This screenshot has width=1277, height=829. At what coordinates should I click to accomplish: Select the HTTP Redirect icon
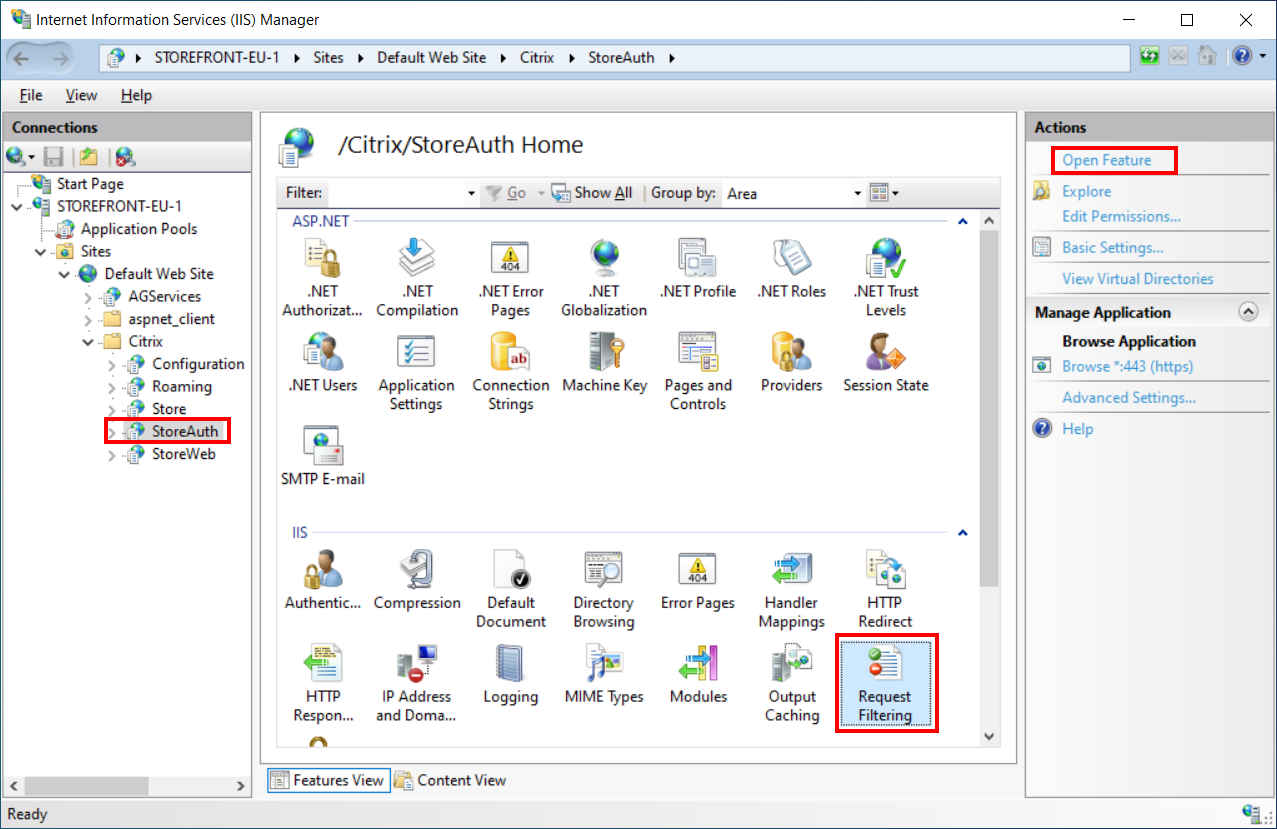pyautogui.click(x=886, y=590)
